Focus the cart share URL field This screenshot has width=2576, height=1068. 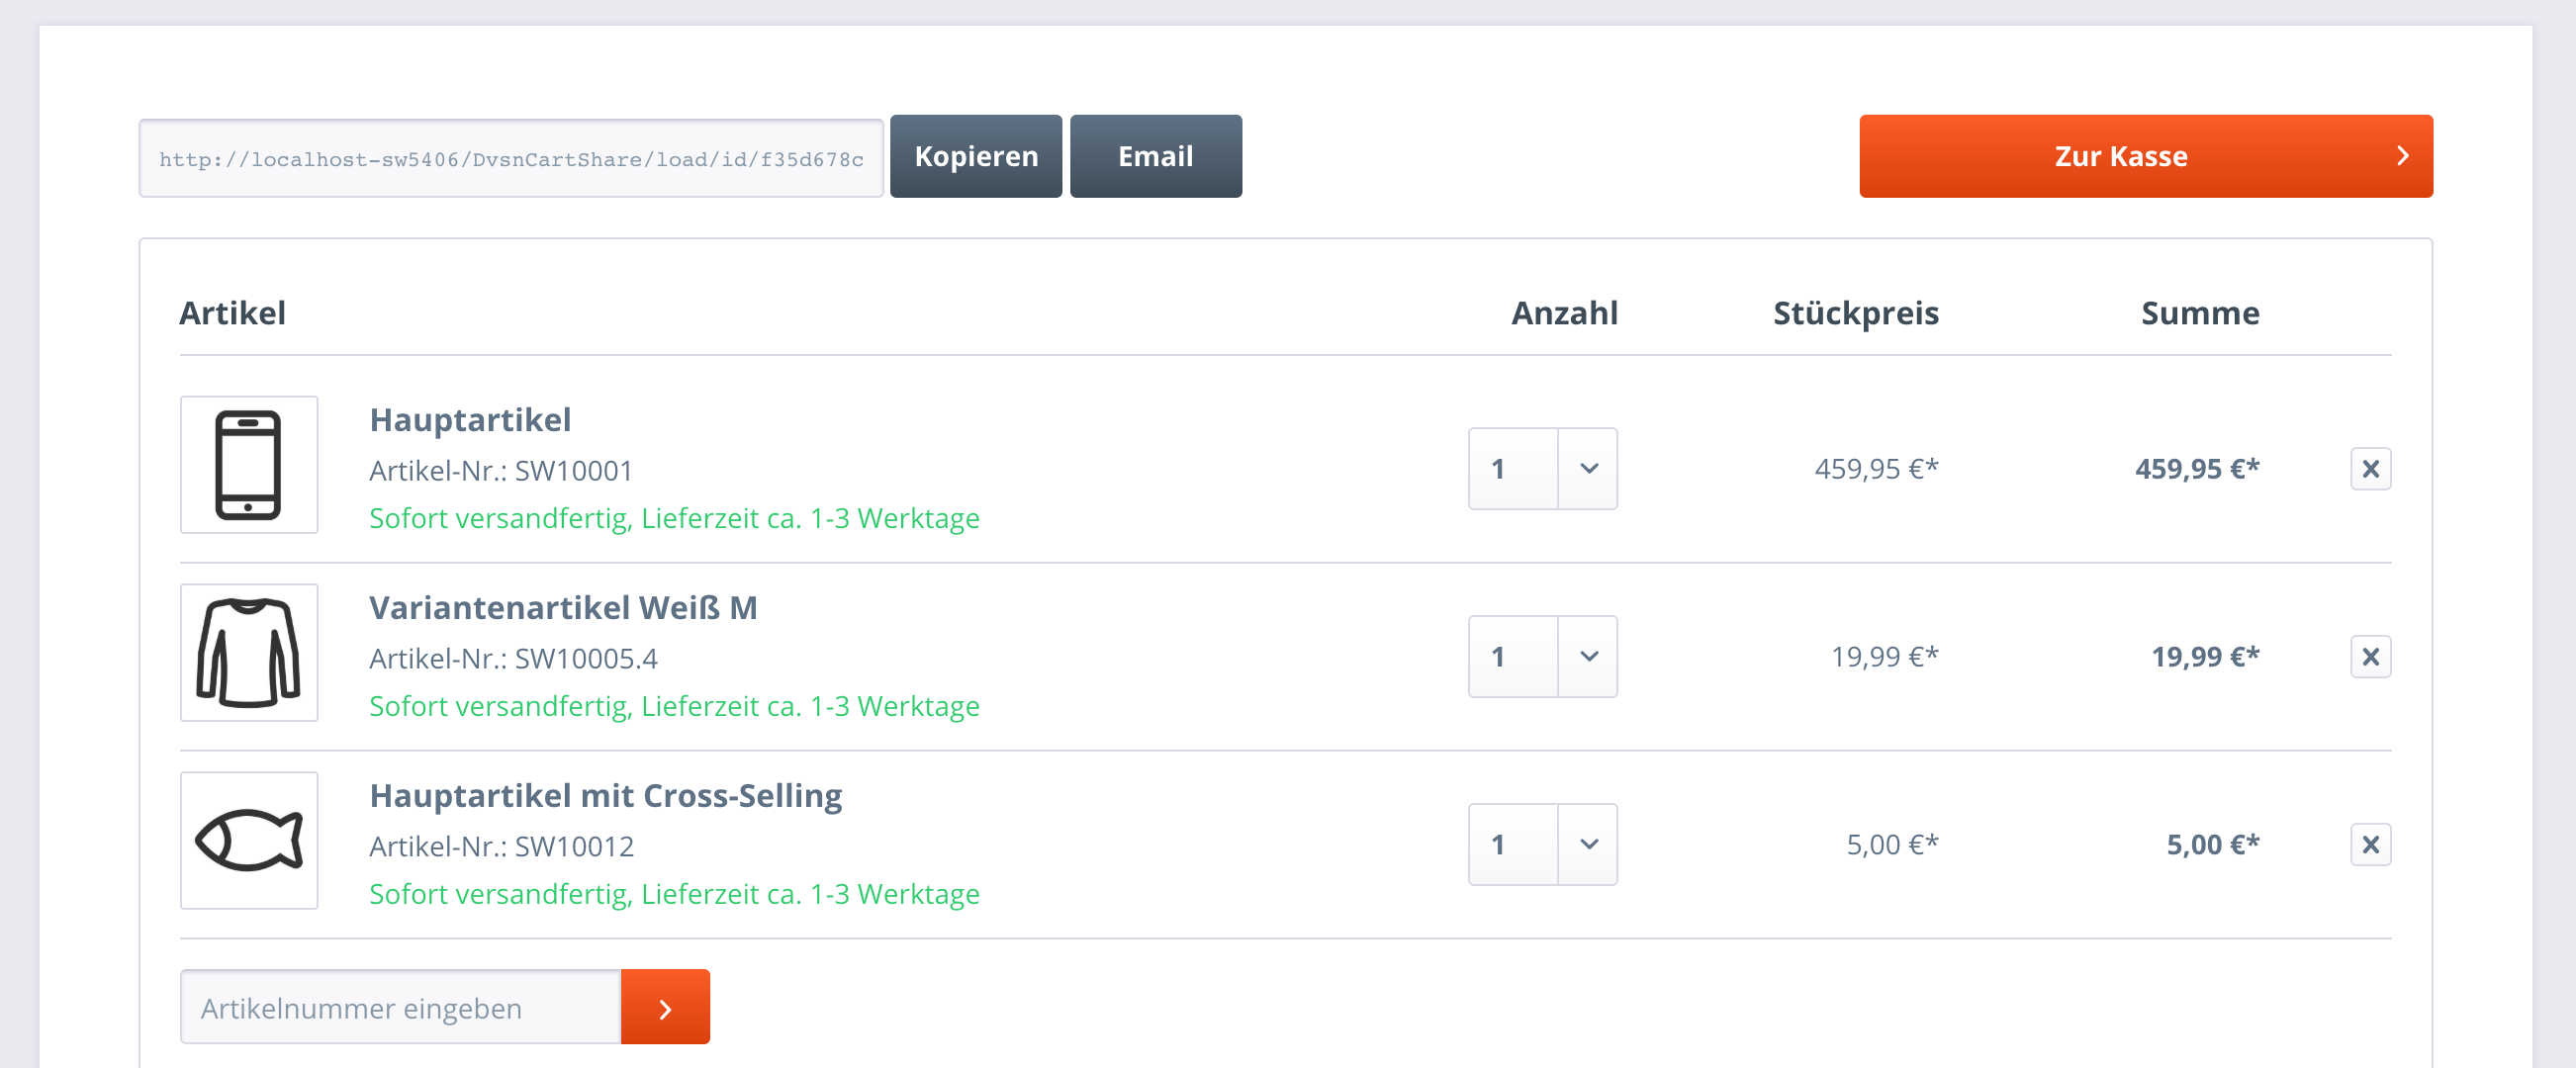511,158
